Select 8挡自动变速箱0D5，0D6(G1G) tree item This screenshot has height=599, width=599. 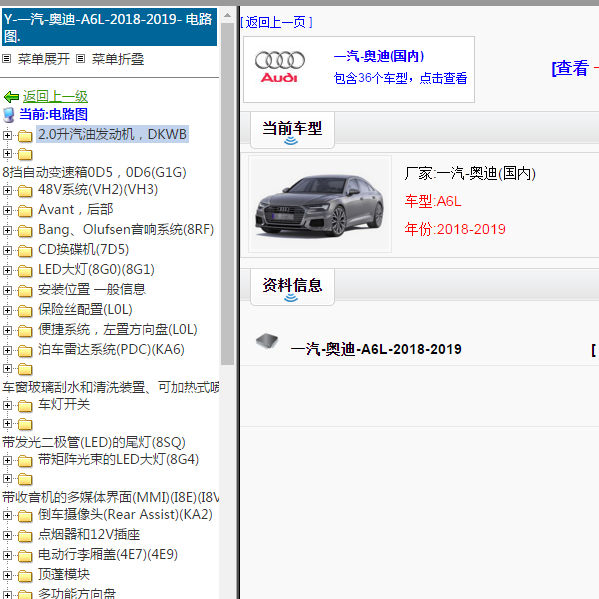94,173
